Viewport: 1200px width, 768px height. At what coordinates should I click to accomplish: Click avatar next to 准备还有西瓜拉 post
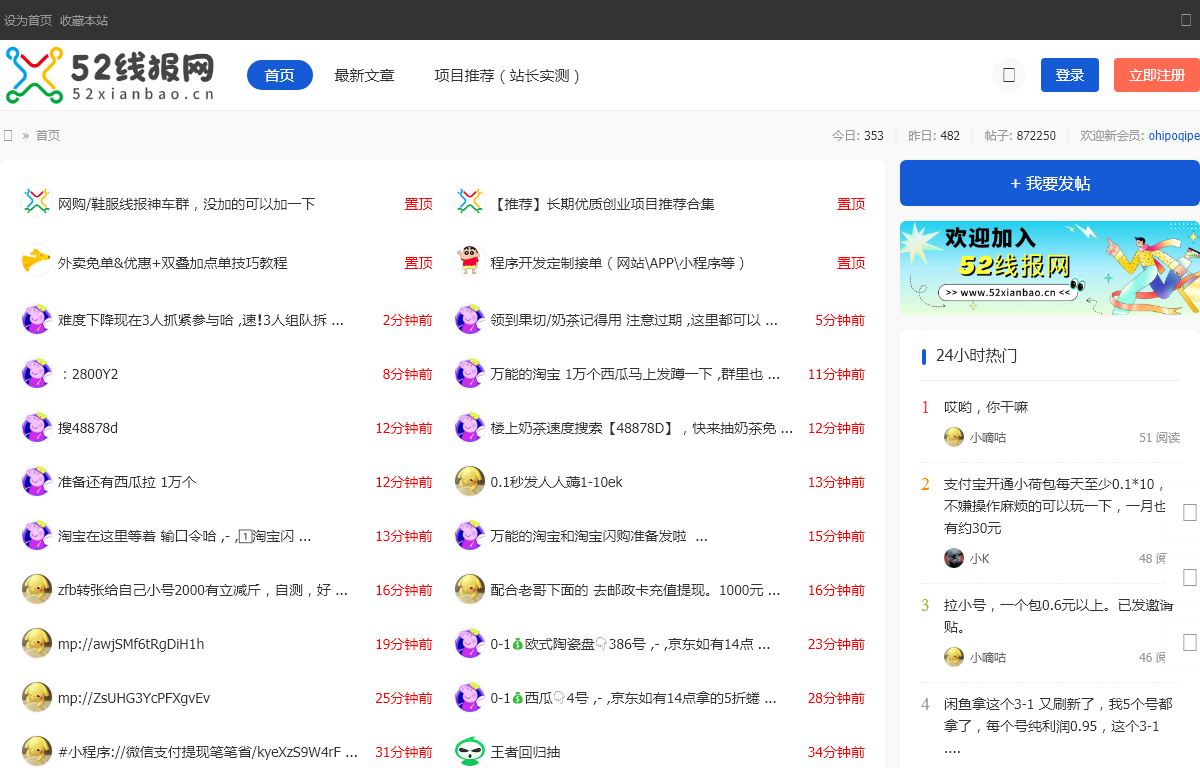click(x=37, y=481)
